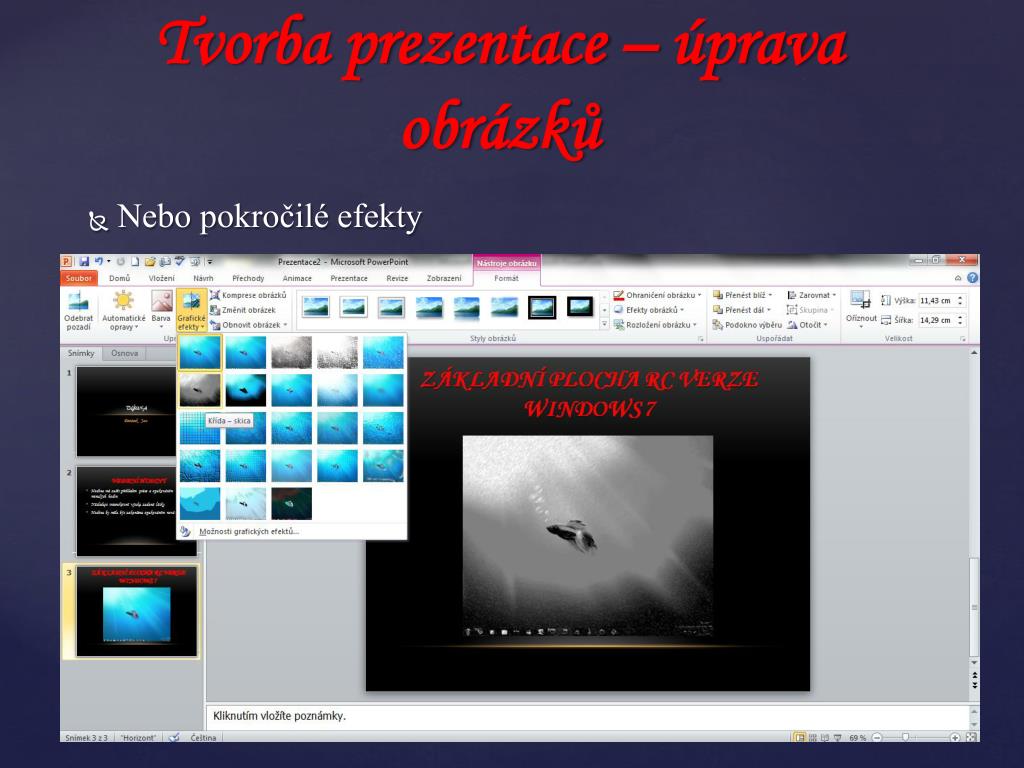Choose the highlighted grayscale sketch effect thumbnail
This screenshot has width=1024, height=768.
(200, 390)
